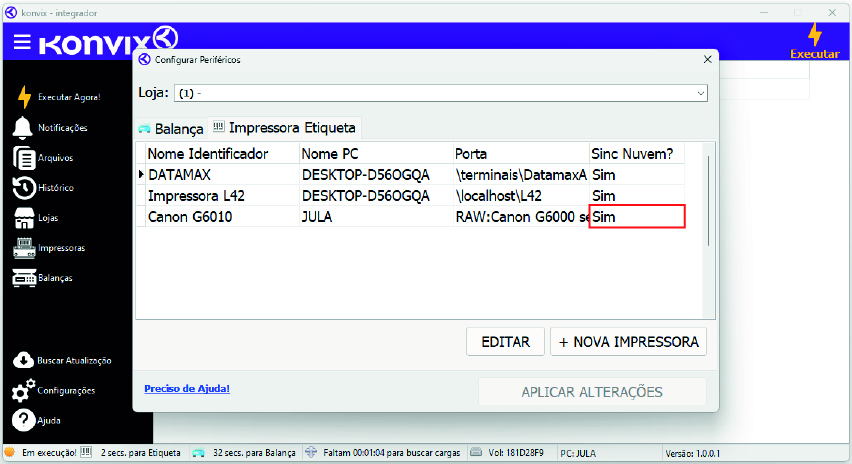Click the DATAMAX row indicator arrow
Screen dimensions: 852x464
point(141,174)
